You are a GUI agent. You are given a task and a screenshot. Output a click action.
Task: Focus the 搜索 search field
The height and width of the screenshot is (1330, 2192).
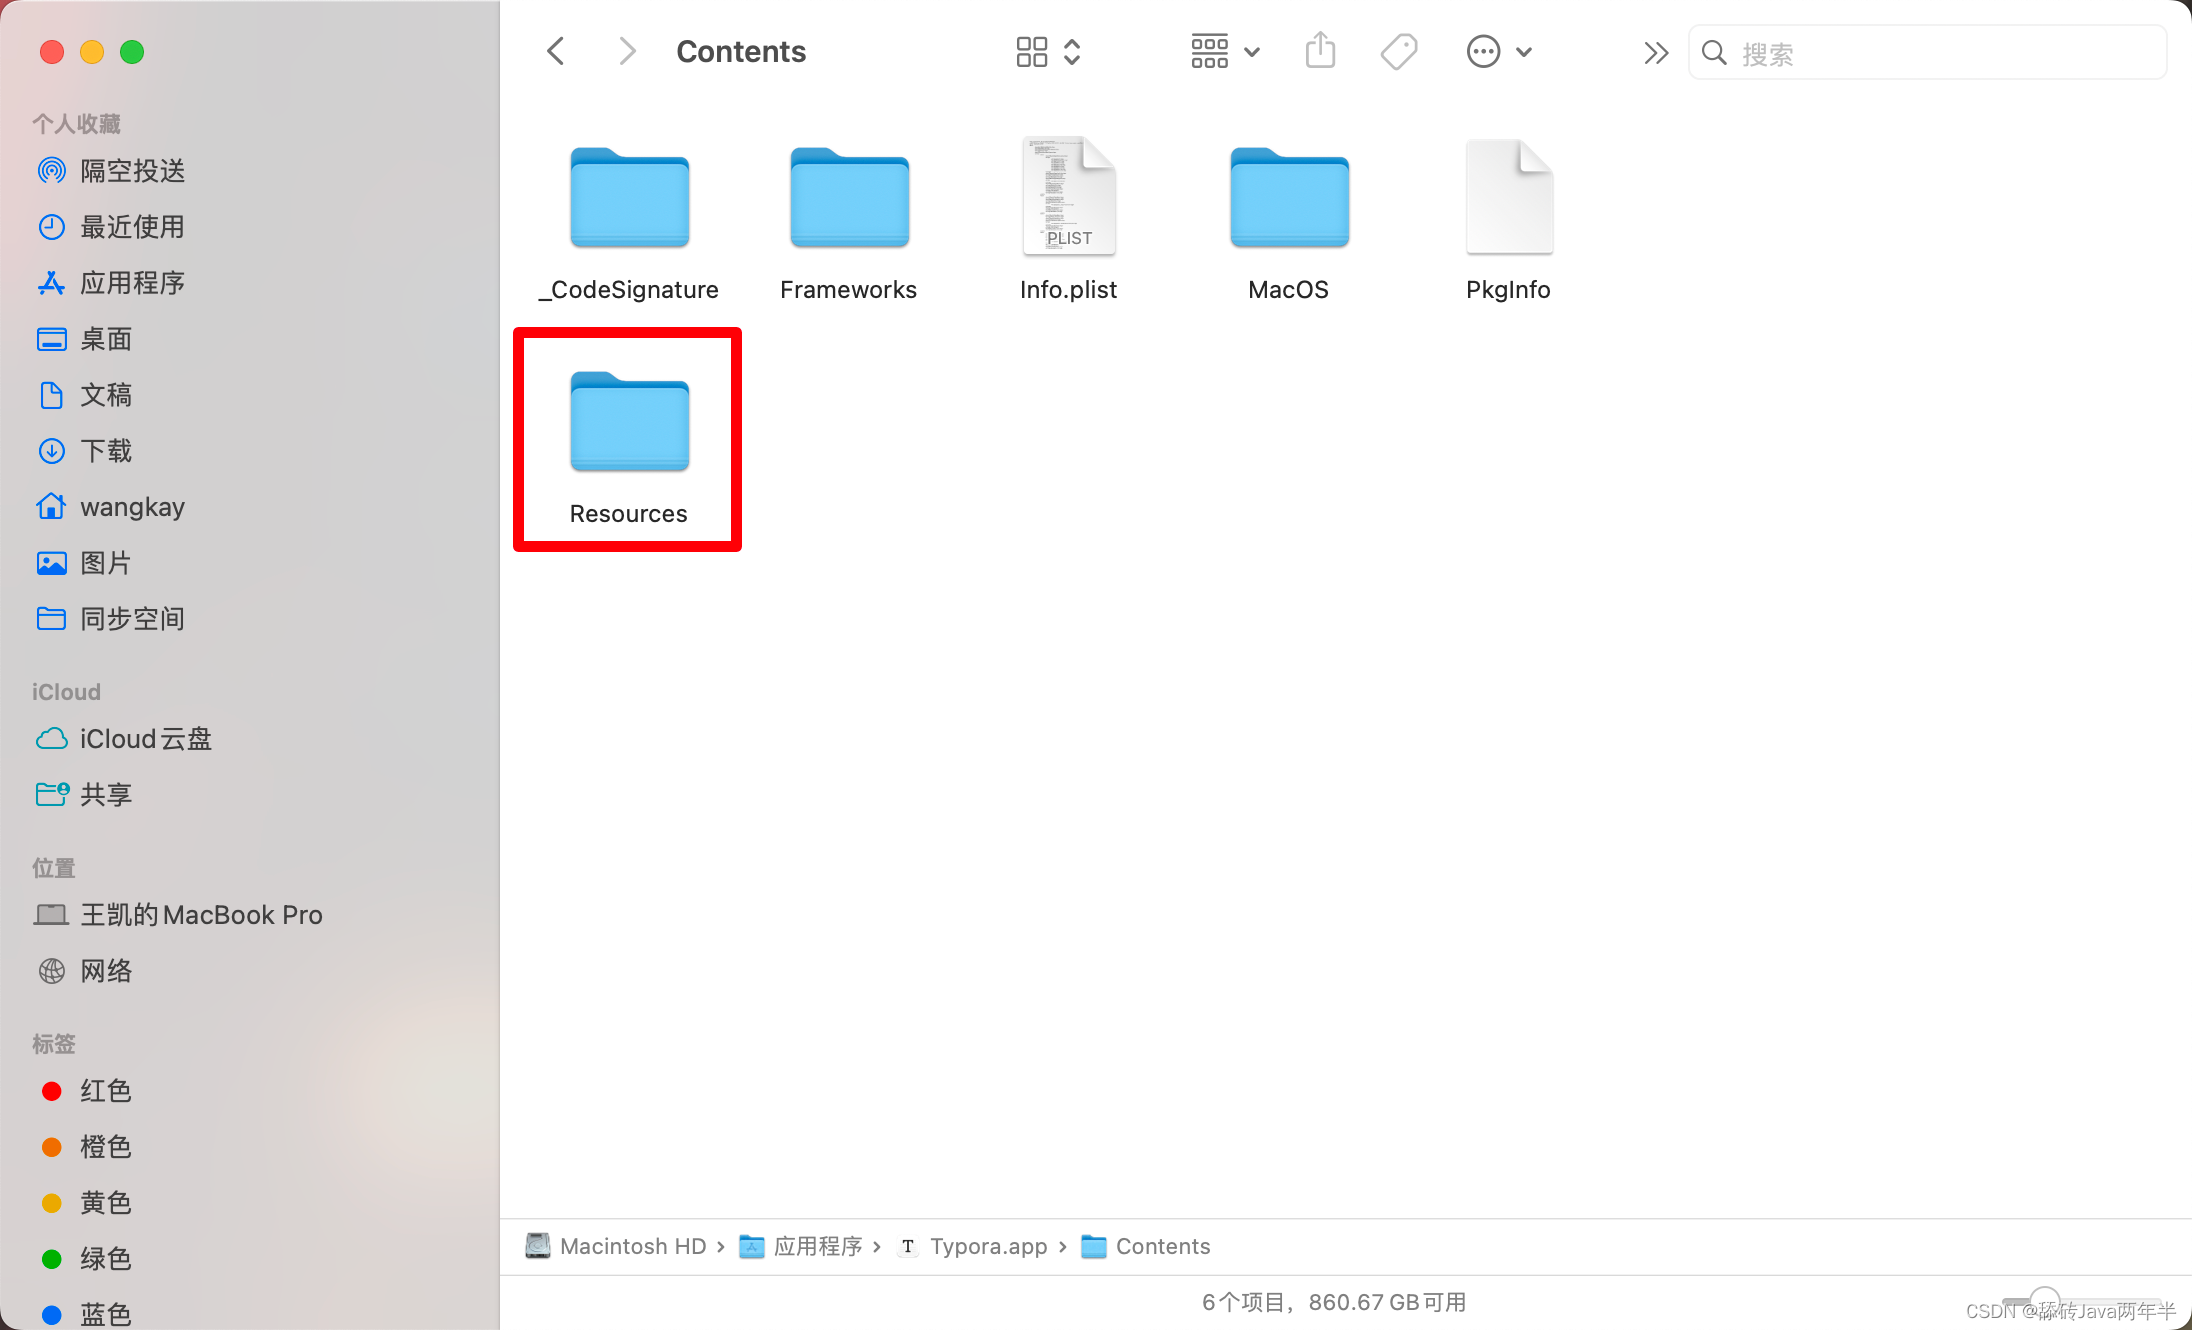pos(1927,53)
